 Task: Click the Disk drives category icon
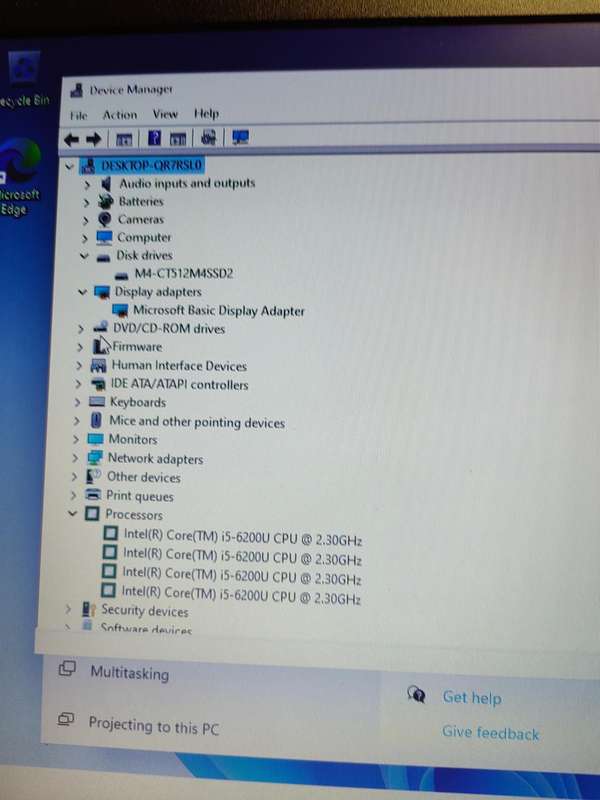tap(103, 257)
